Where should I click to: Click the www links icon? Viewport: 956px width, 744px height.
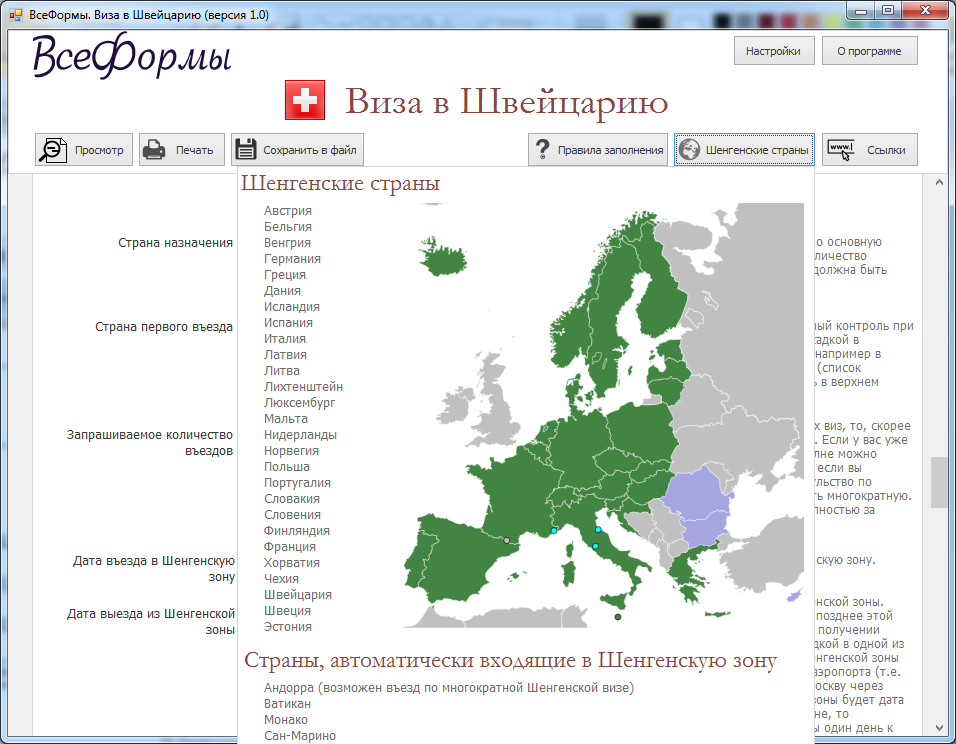[841, 150]
